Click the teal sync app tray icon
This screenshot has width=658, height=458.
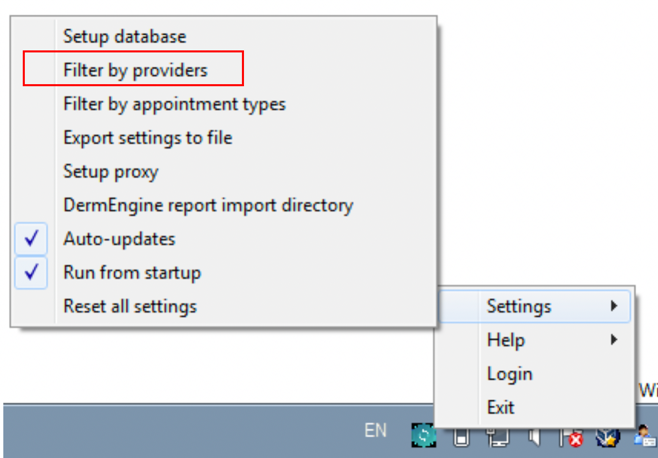click(x=425, y=436)
